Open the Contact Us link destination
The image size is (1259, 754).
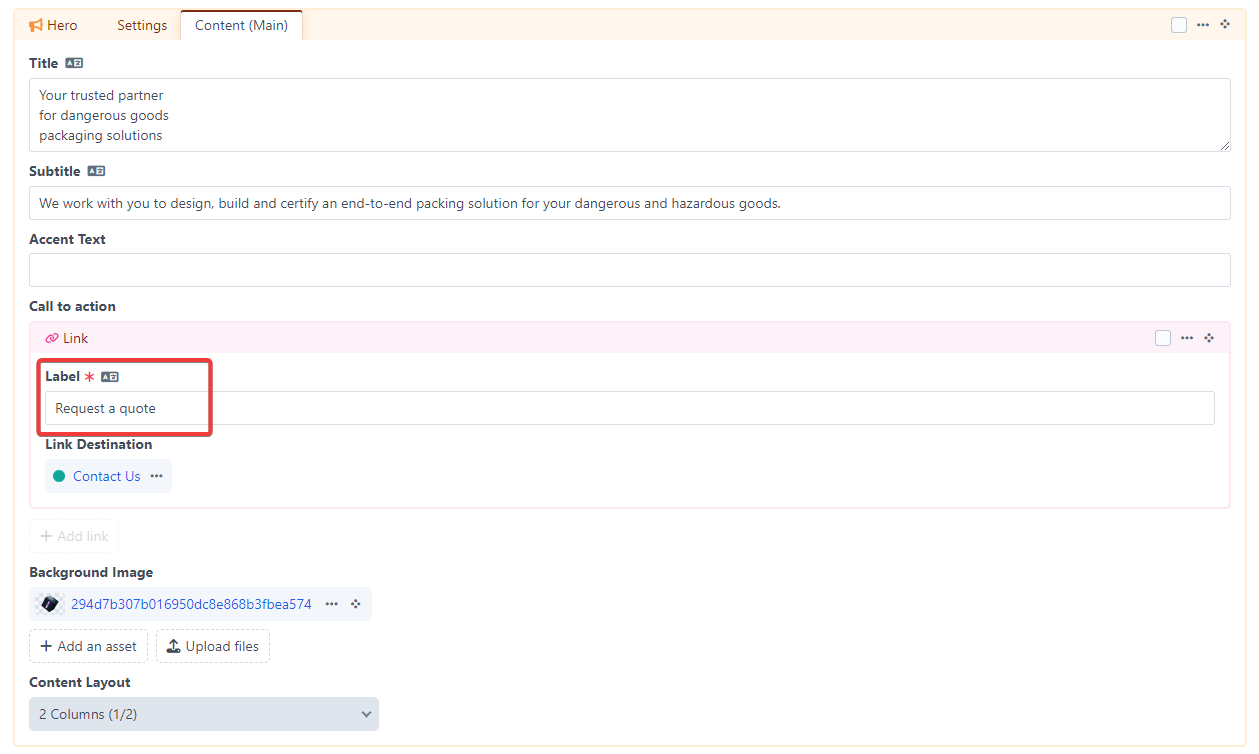pos(106,476)
